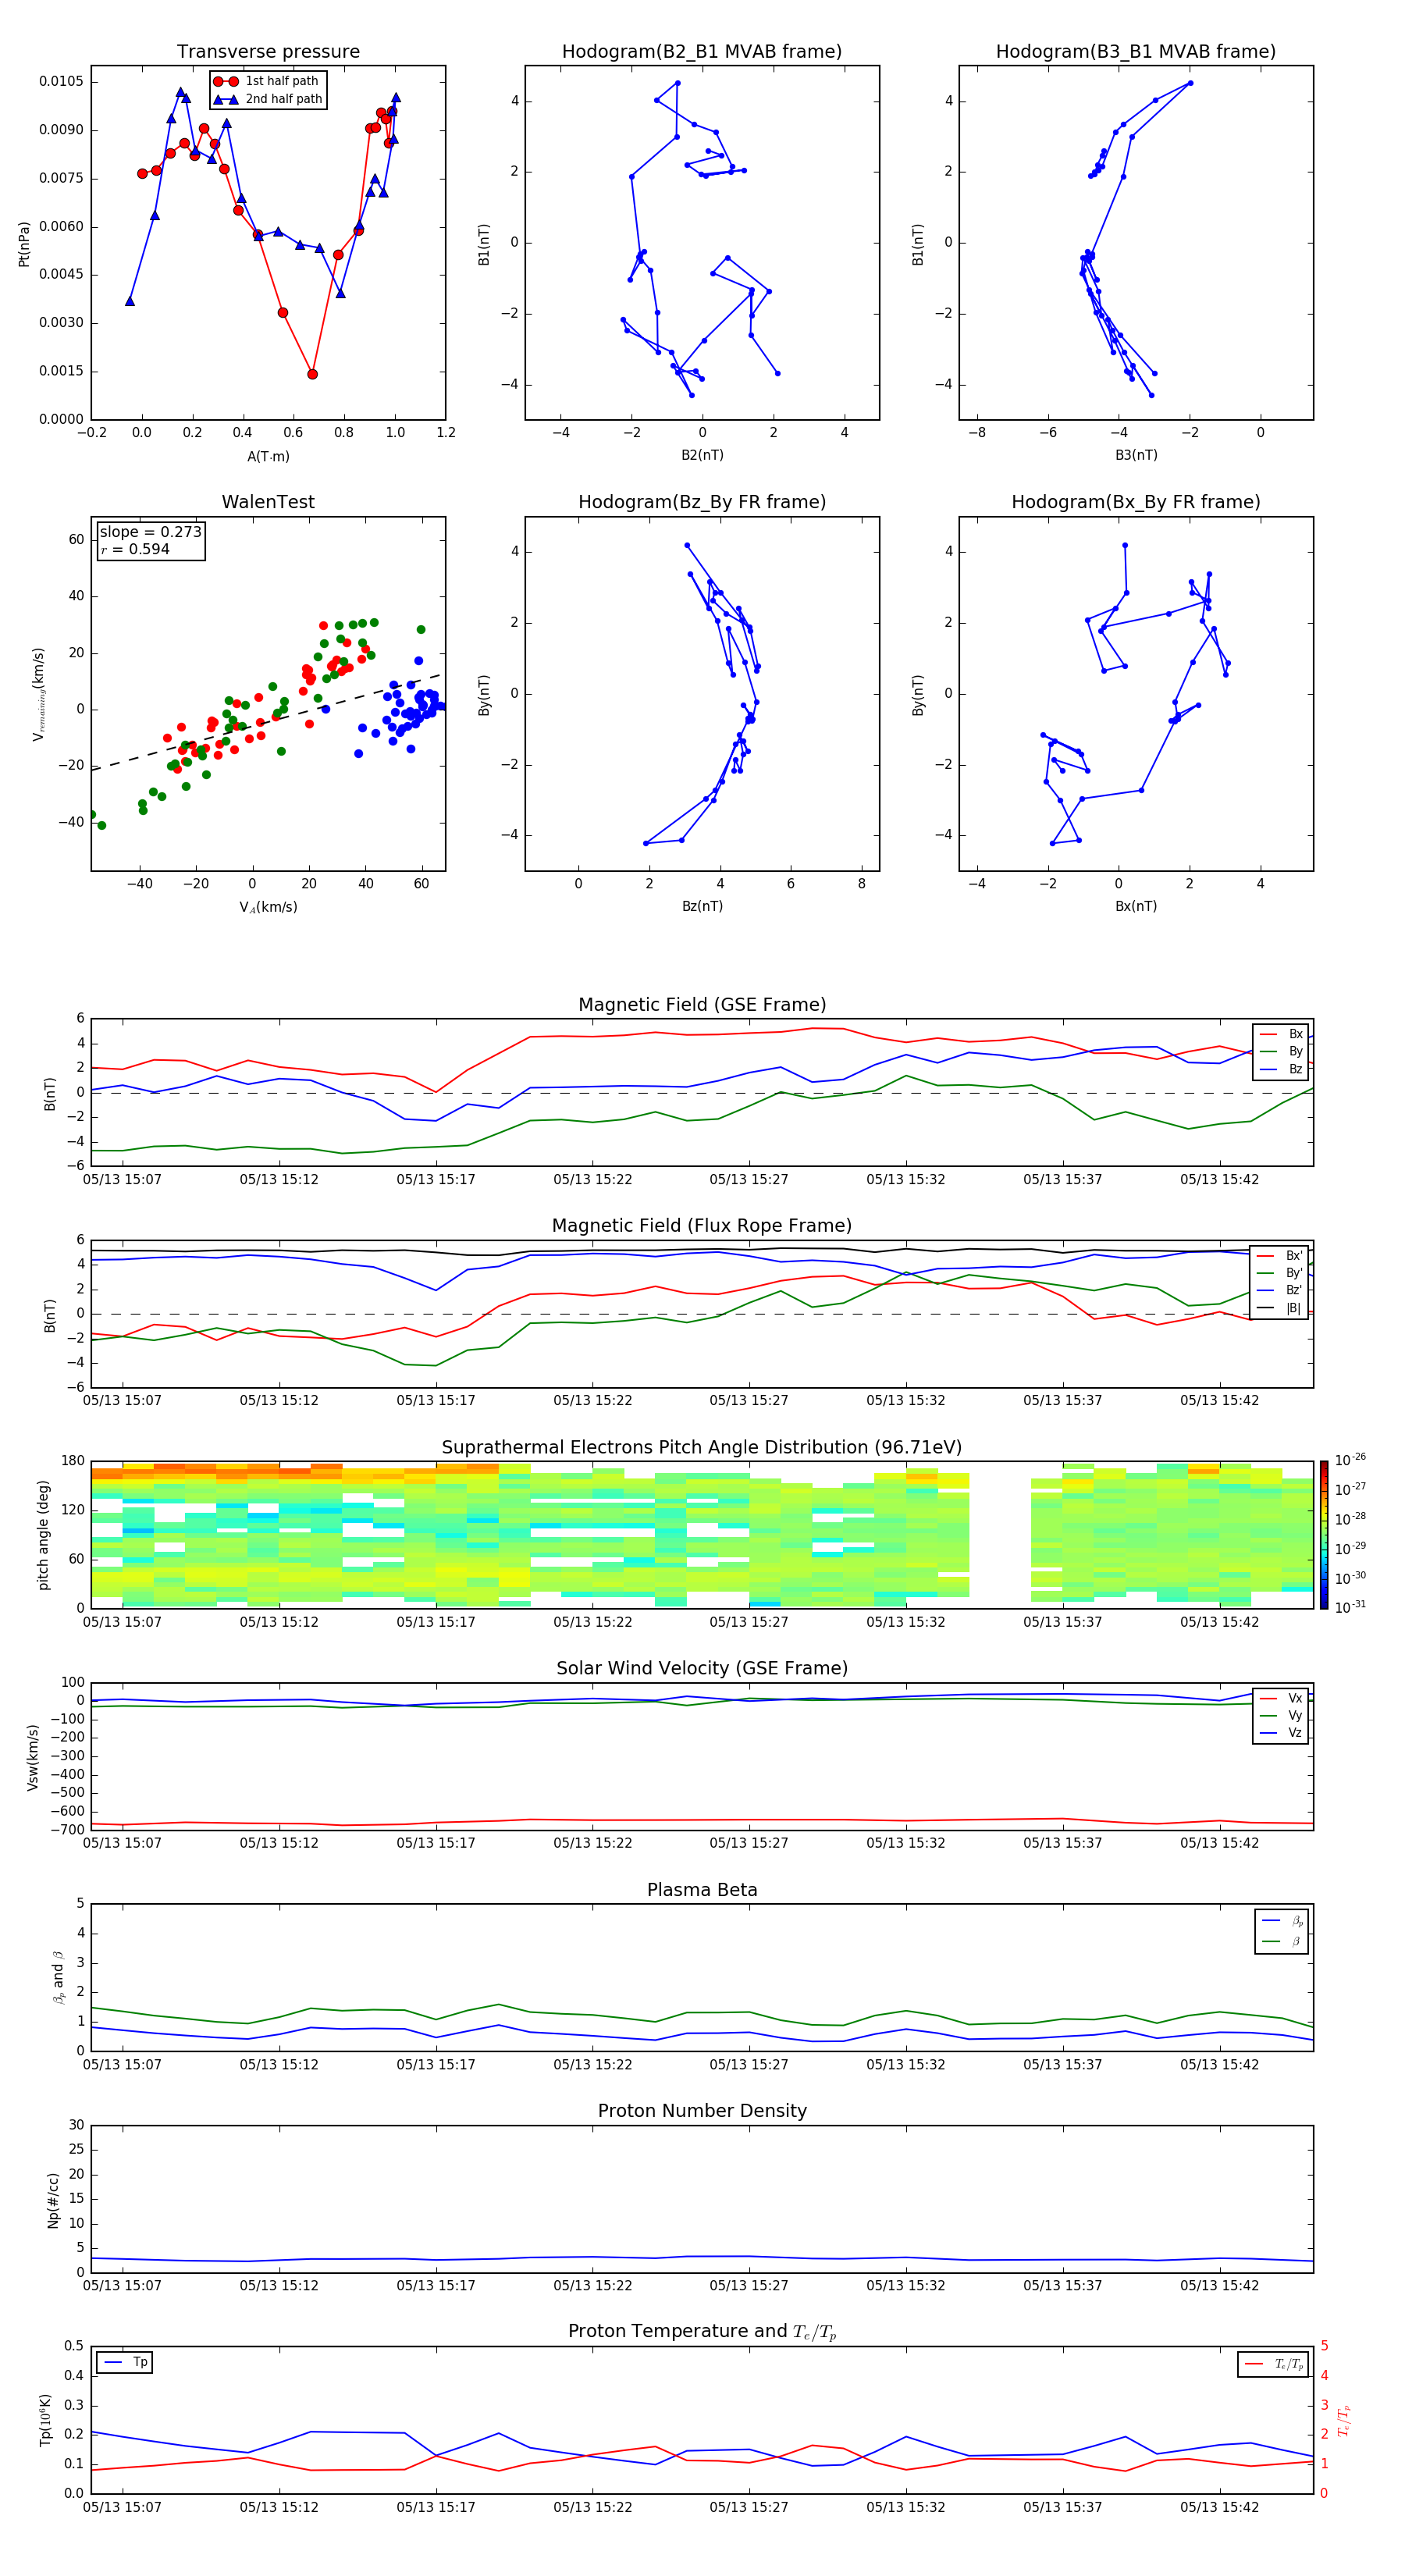Viewport: 1405px width, 2576px height.
Task: Click the 'Hodogram(Bz_By FR frame)' title
Action: point(702,502)
